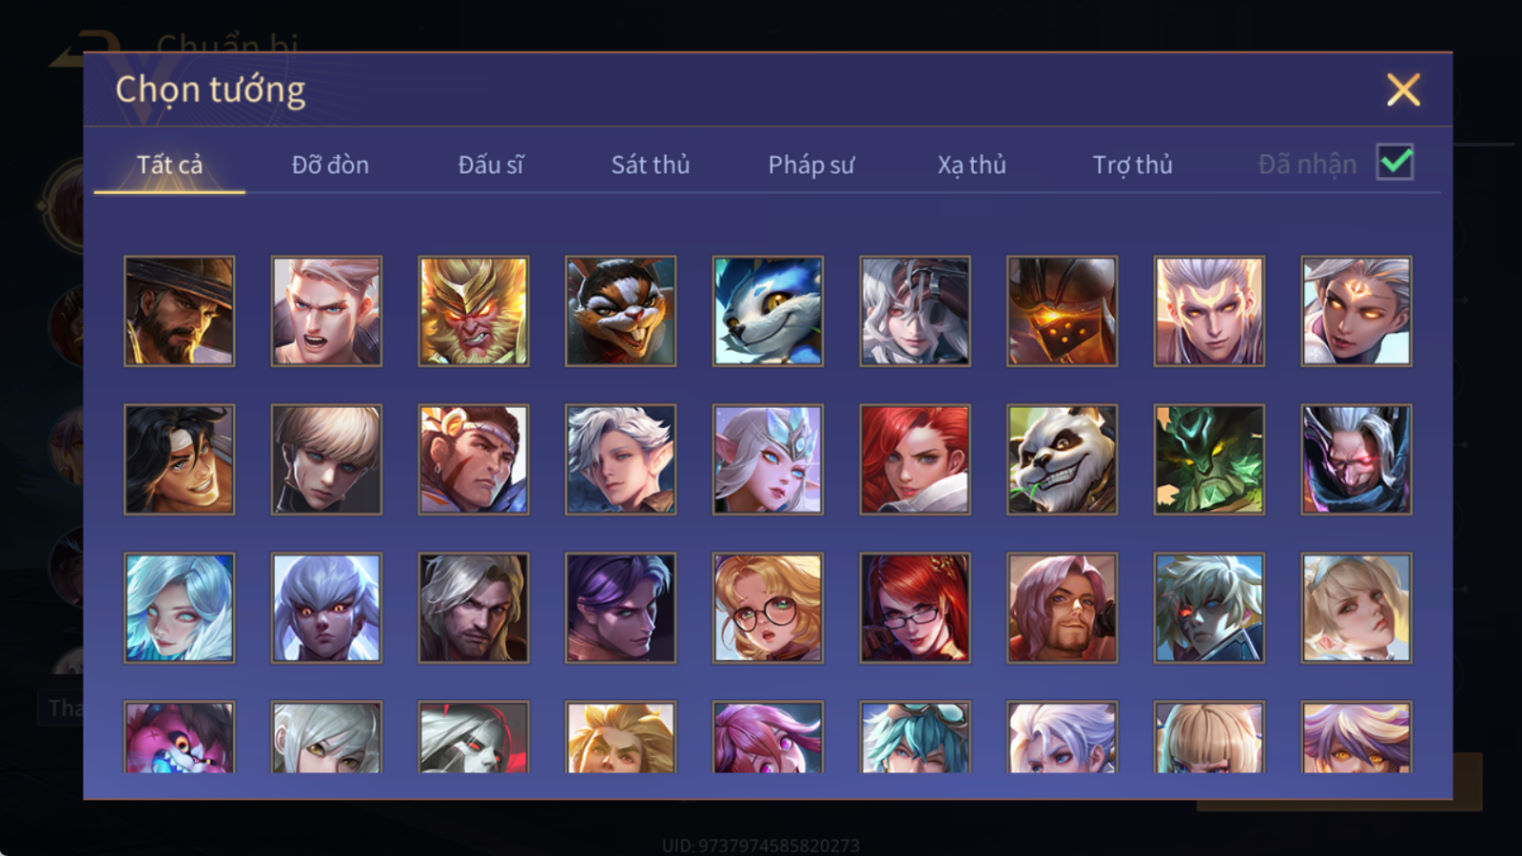Select the cowboy hat bearded hero
1522x856 pixels.
(179, 311)
